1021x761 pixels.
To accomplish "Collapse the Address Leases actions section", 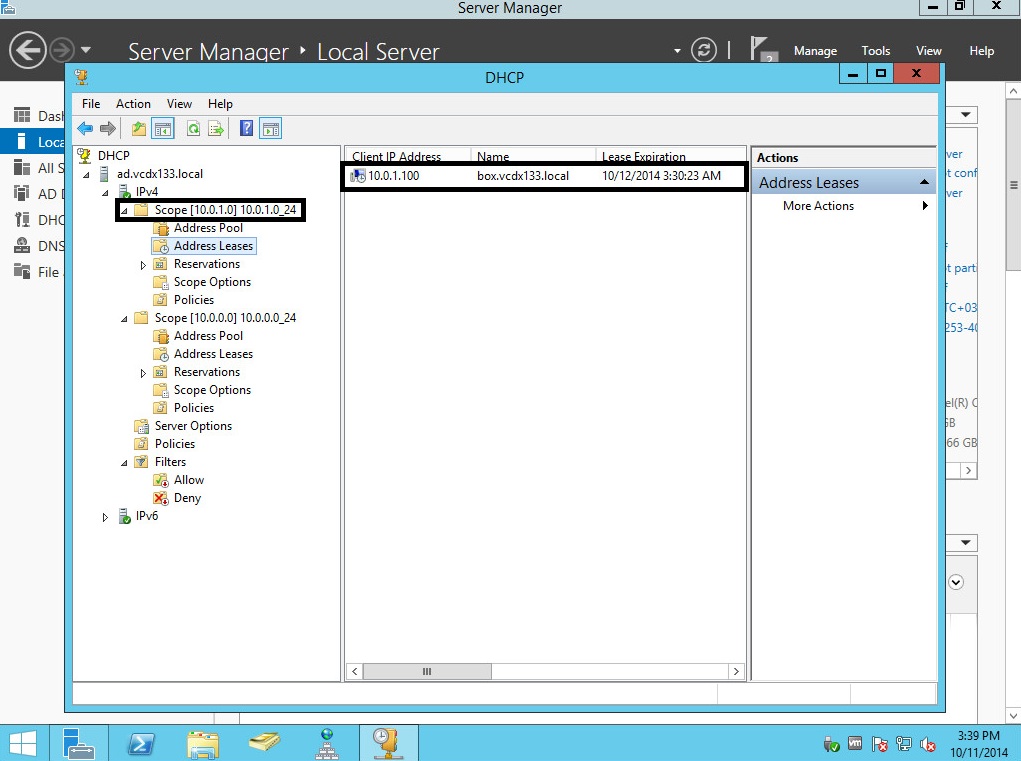I will pyautogui.click(x=924, y=182).
